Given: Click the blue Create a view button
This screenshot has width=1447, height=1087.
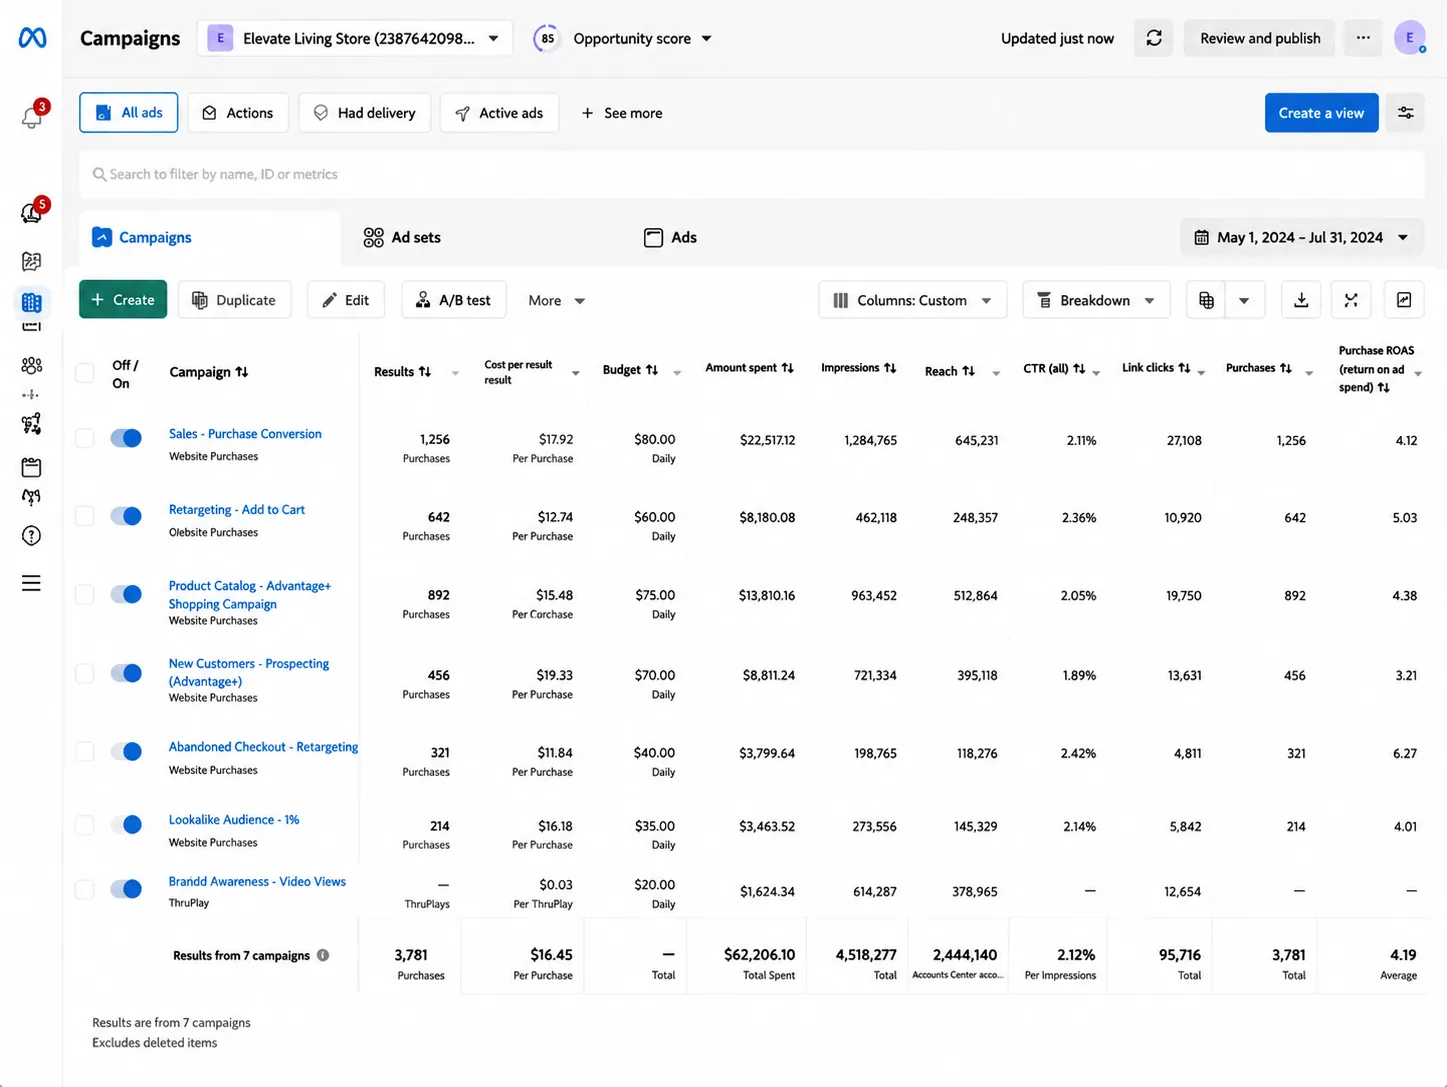Looking at the screenshot, I should [x=1321, y=113].
